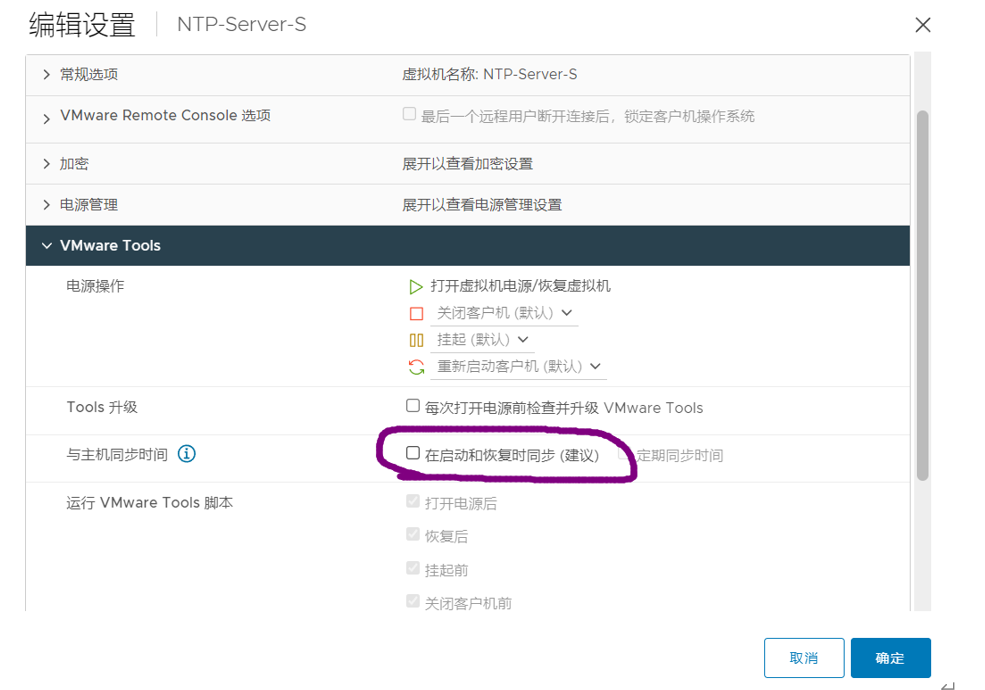Click the 展开以查看电源管理设置 text
Image resolution: width=985 pixels, height=690 pixels.
click(482, 205)
